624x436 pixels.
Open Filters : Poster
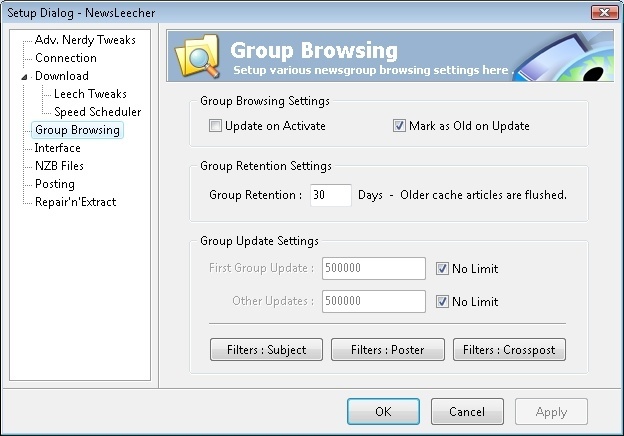click(x=388, y=350)
